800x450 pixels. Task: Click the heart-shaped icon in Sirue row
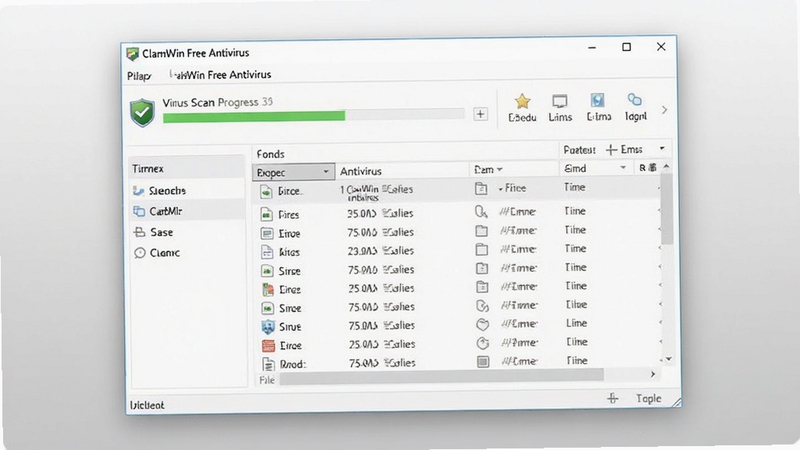click(483, 324)
